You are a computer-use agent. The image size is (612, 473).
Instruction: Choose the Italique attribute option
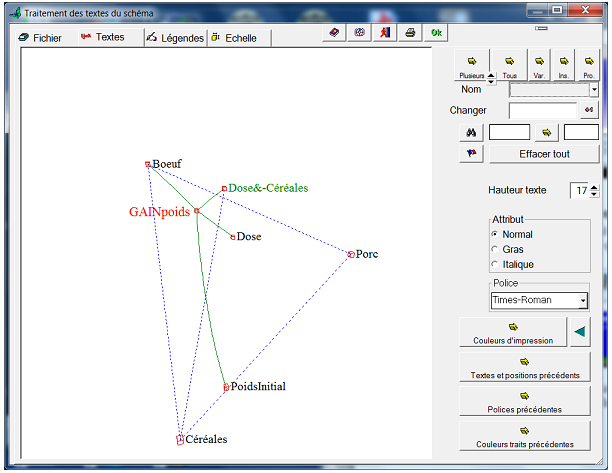[495, 264]
